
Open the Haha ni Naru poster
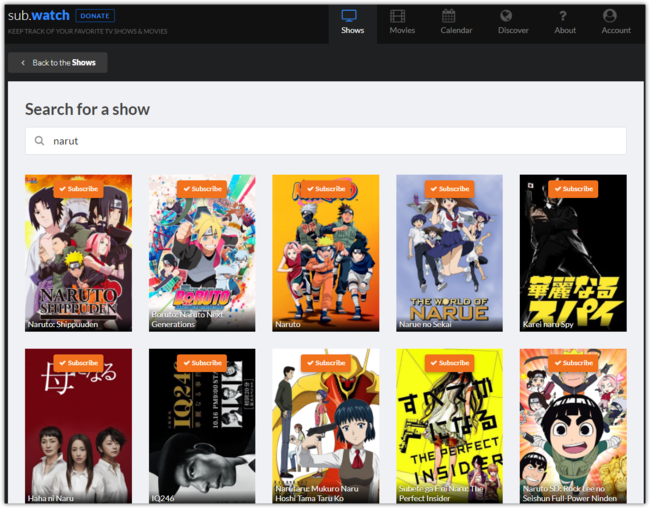click(78, 427)
